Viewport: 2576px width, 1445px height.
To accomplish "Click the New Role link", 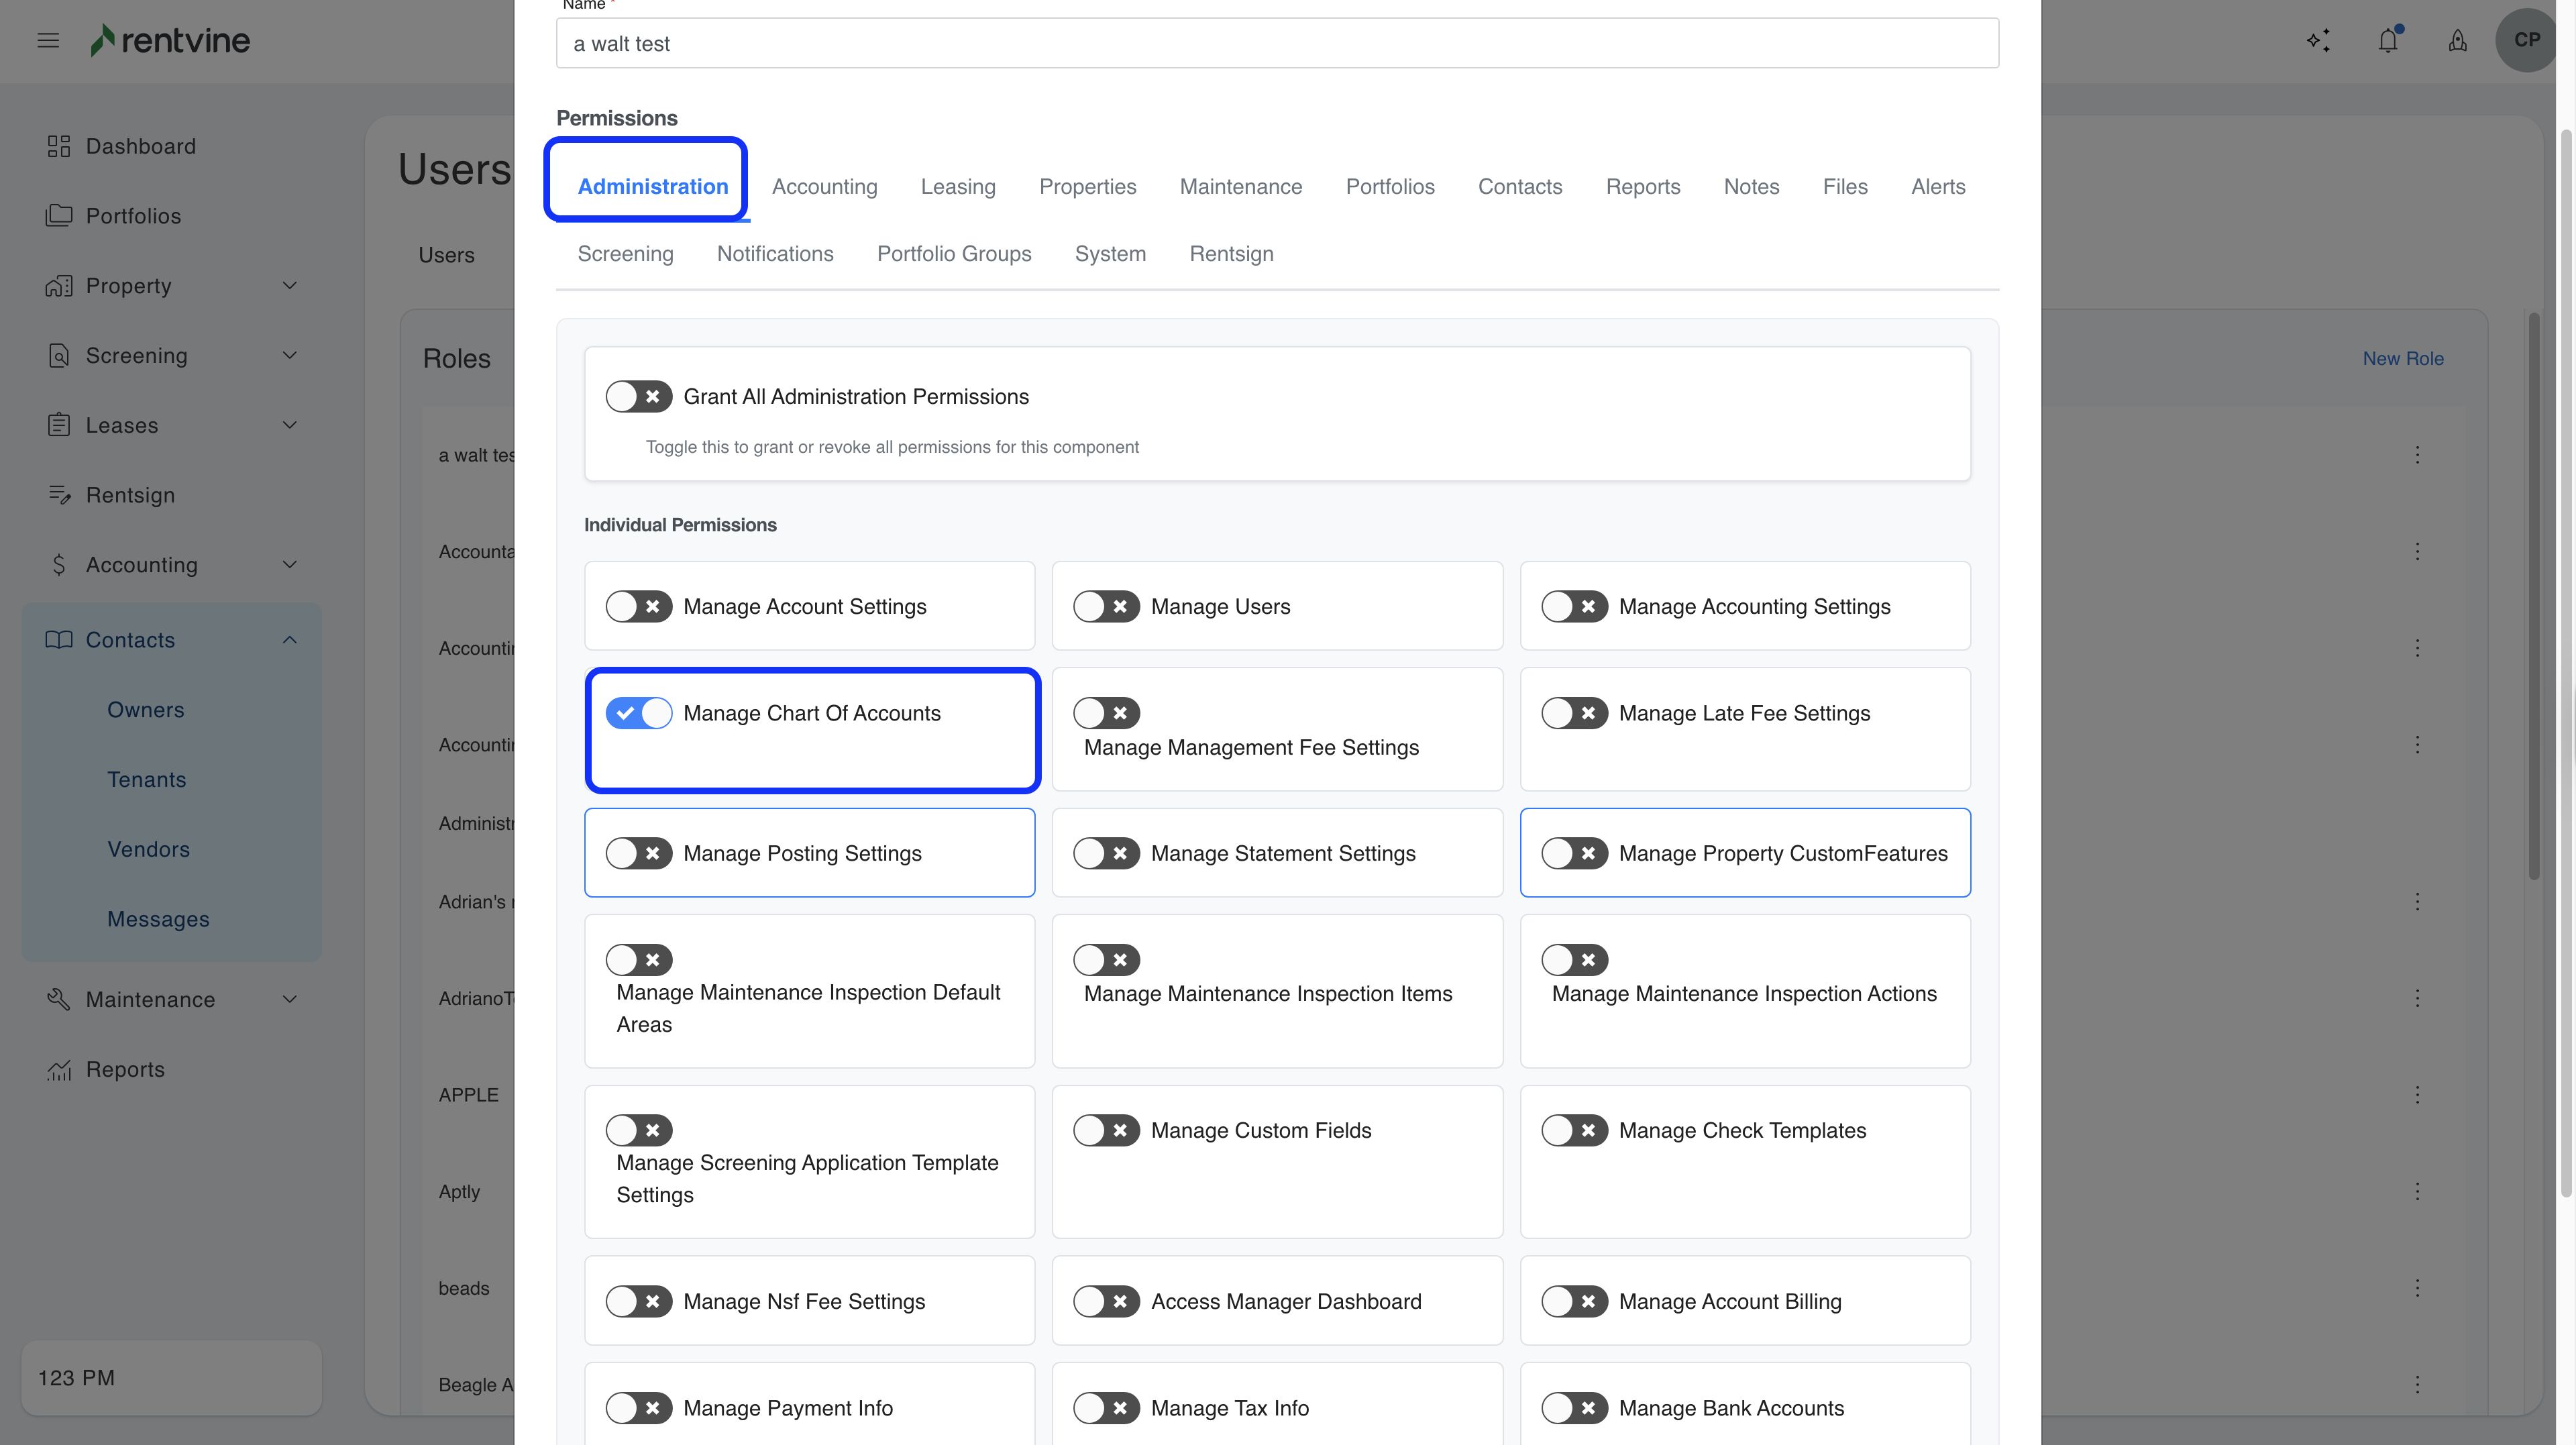I will pos(2402,359).
